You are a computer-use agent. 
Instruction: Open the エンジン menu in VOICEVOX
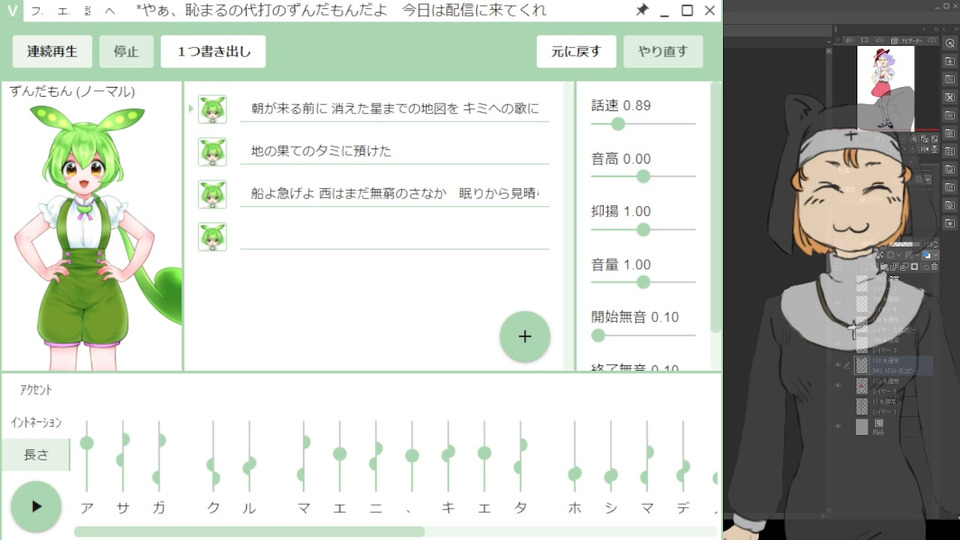(63, 11)
